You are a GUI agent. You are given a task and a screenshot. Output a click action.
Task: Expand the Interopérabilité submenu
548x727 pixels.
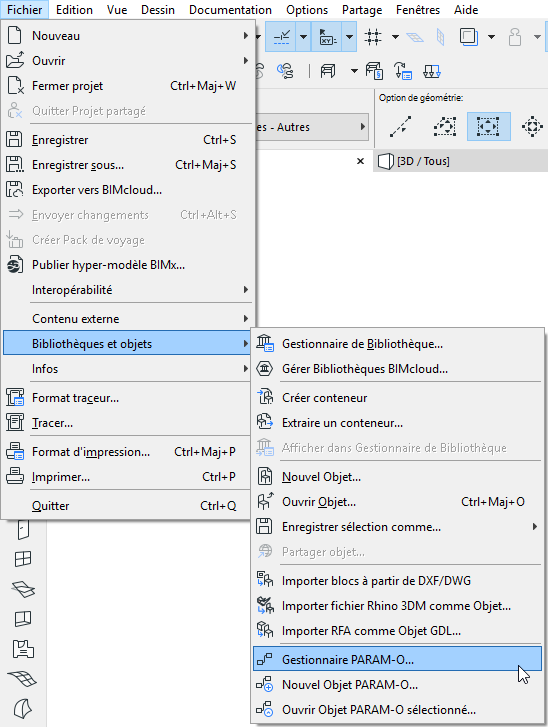(x=128, y=290)
